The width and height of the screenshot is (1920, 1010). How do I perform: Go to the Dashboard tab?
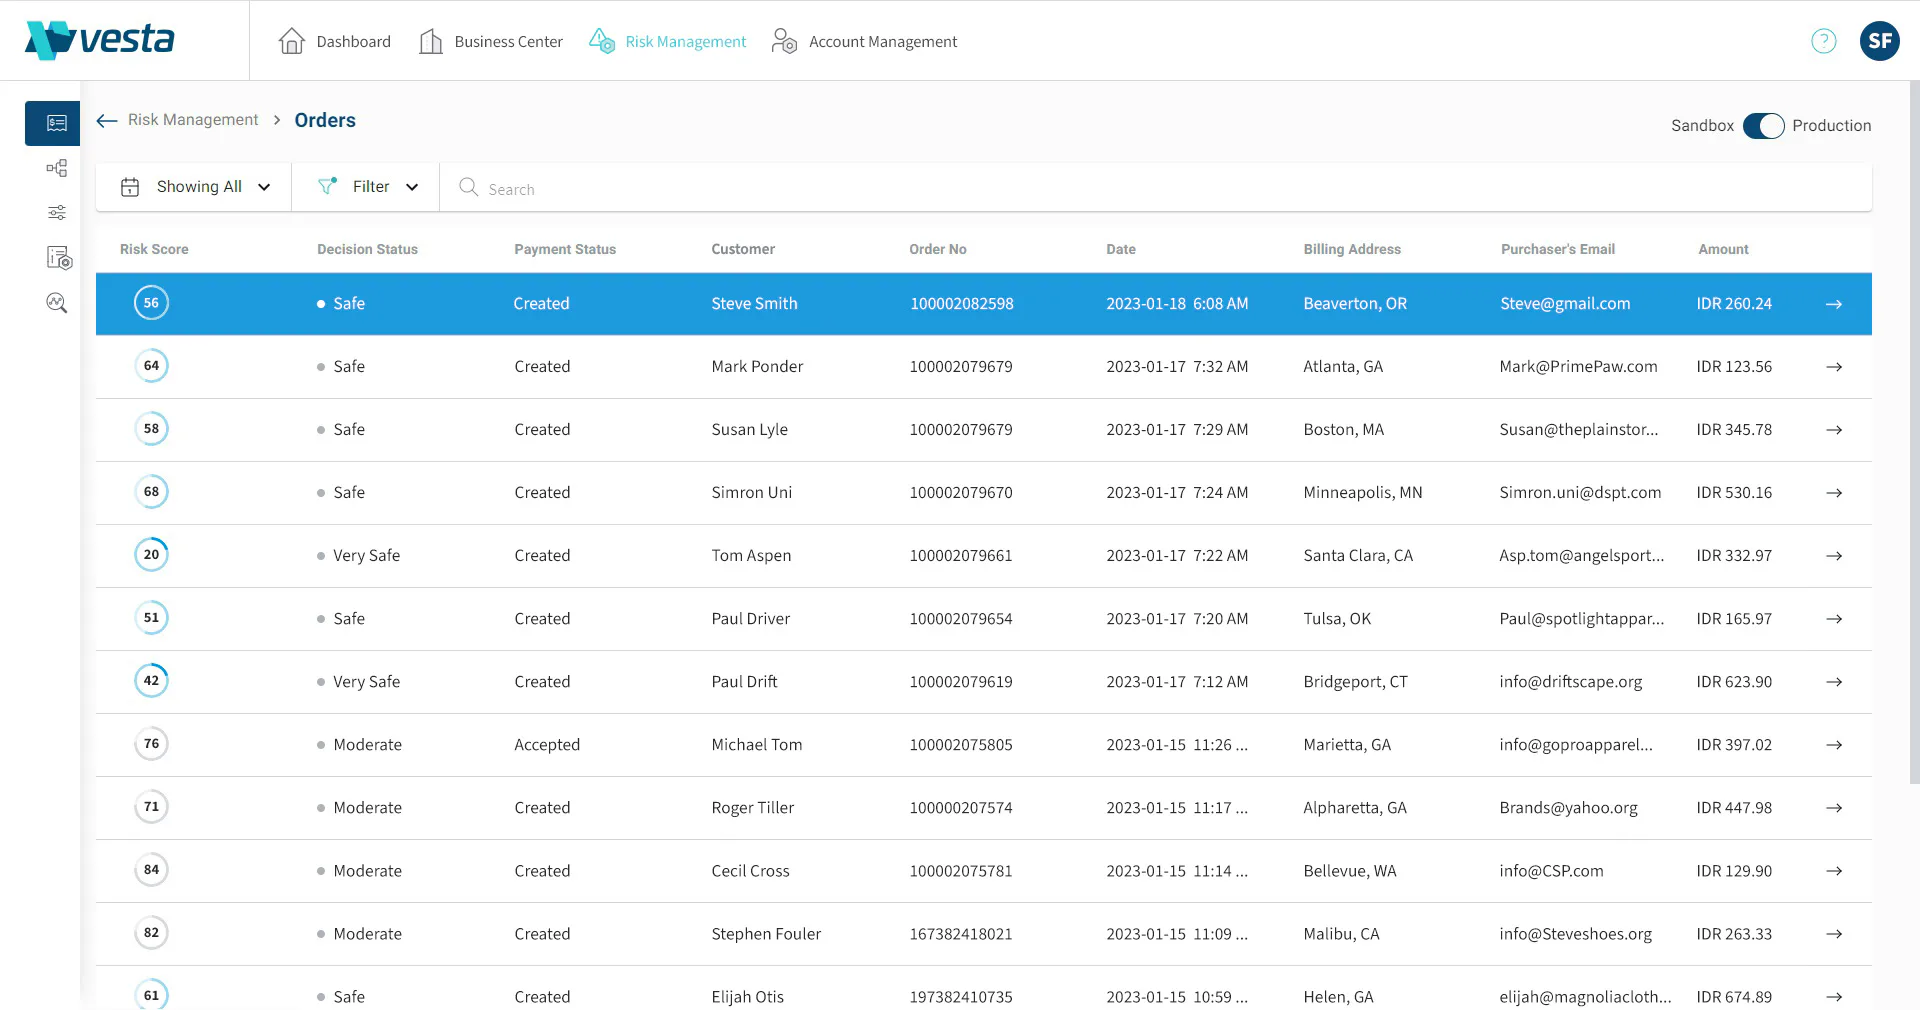point(334,41)
